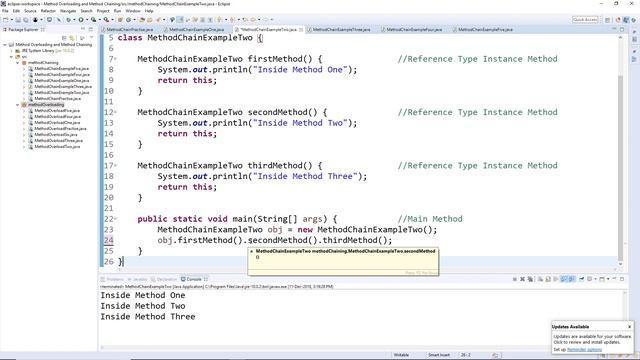Click Writable in the status bar

tap(401, 355)
